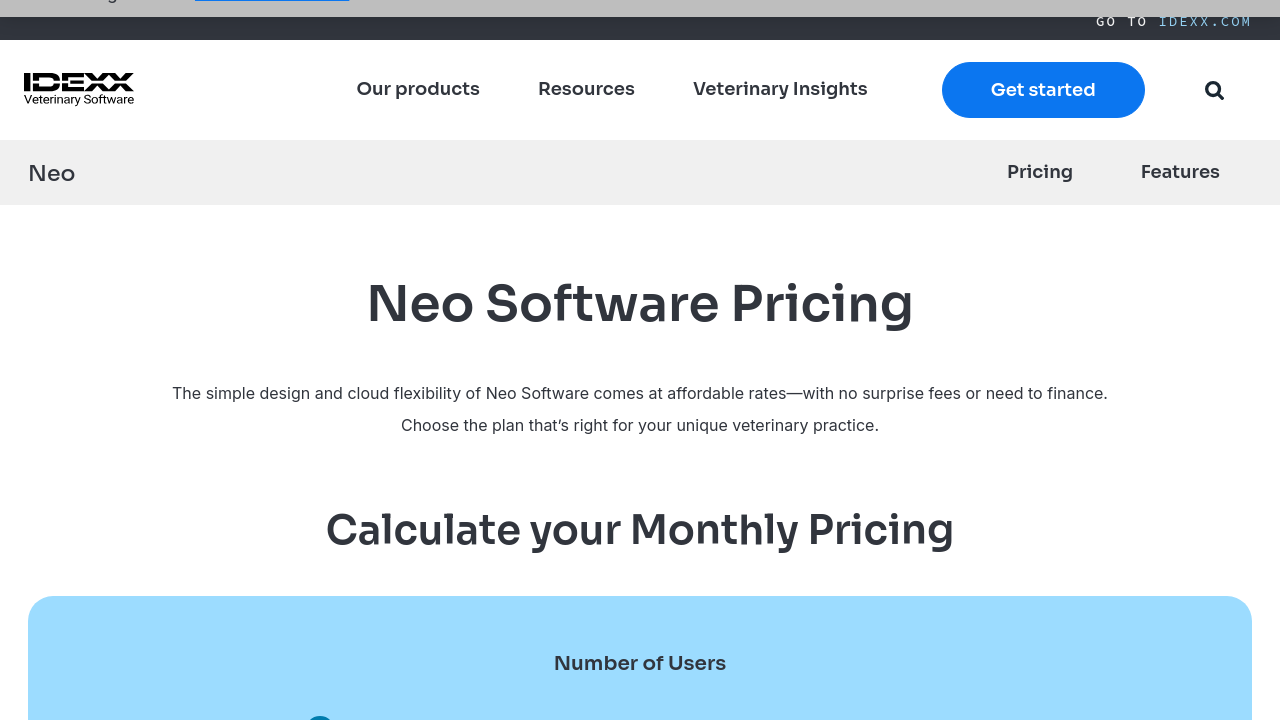1280x720 pixels.
Task: Click the 'GO TO' text in top bar
Action: click(x=1121, y=22)
